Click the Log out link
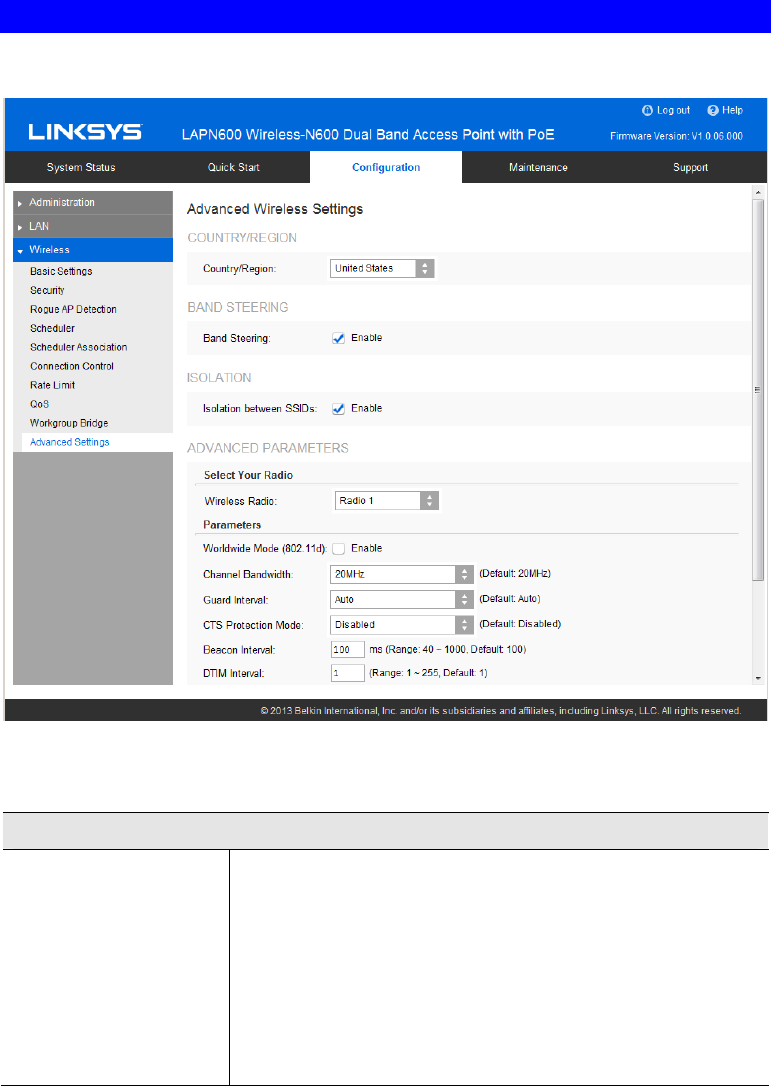Viewport: 771px width, 1086px height. click(666, 110)
